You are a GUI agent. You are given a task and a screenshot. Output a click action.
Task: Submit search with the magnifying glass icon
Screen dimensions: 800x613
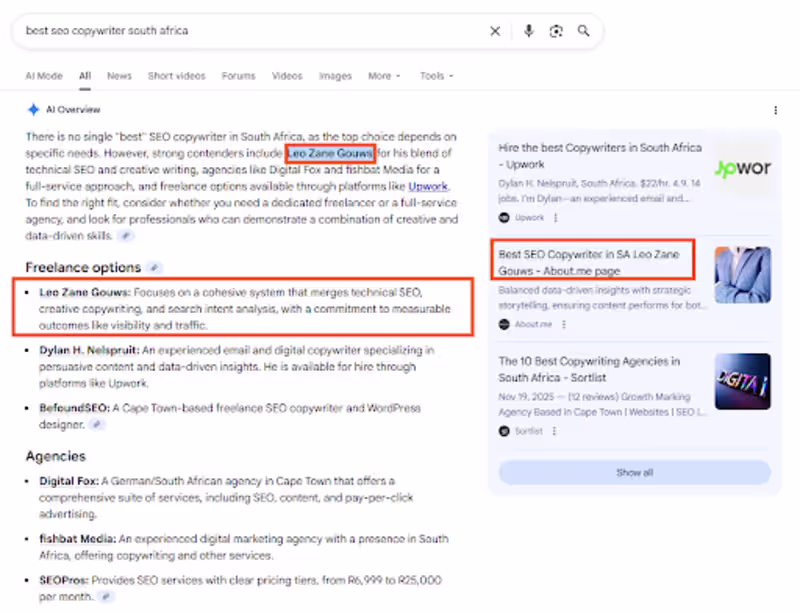pos(583,31)
